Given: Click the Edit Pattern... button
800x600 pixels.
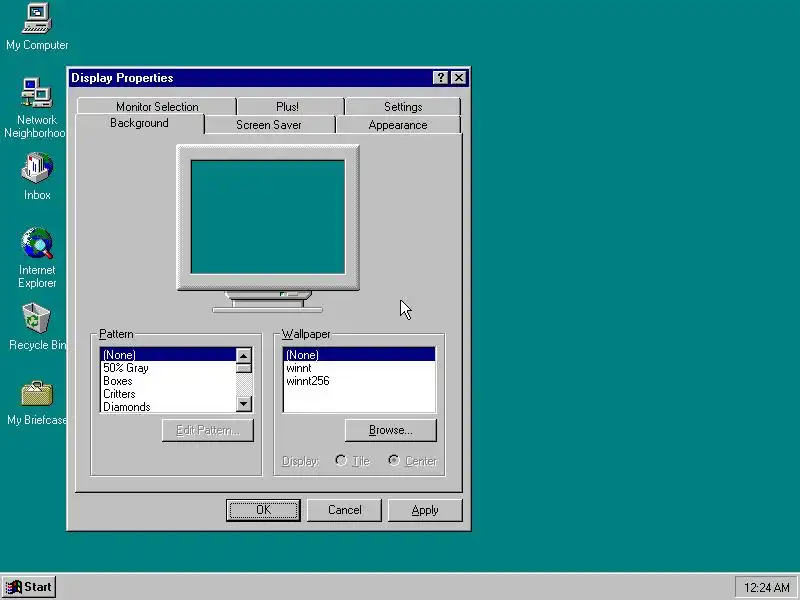Looking at the screenshot, I should [x=208, y=430].
